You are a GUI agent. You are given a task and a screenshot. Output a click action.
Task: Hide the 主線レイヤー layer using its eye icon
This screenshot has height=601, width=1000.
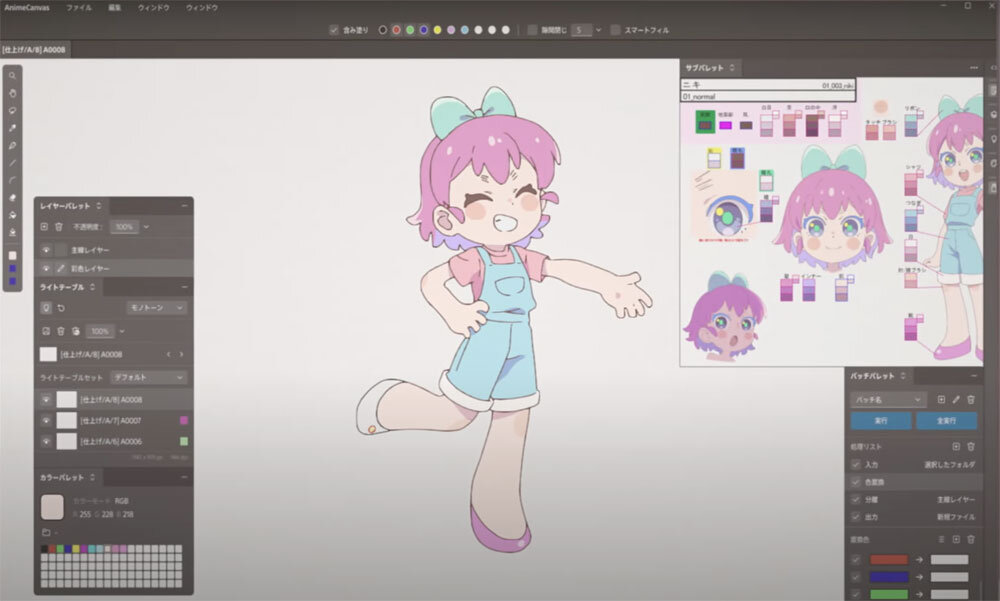coord(46,250)
